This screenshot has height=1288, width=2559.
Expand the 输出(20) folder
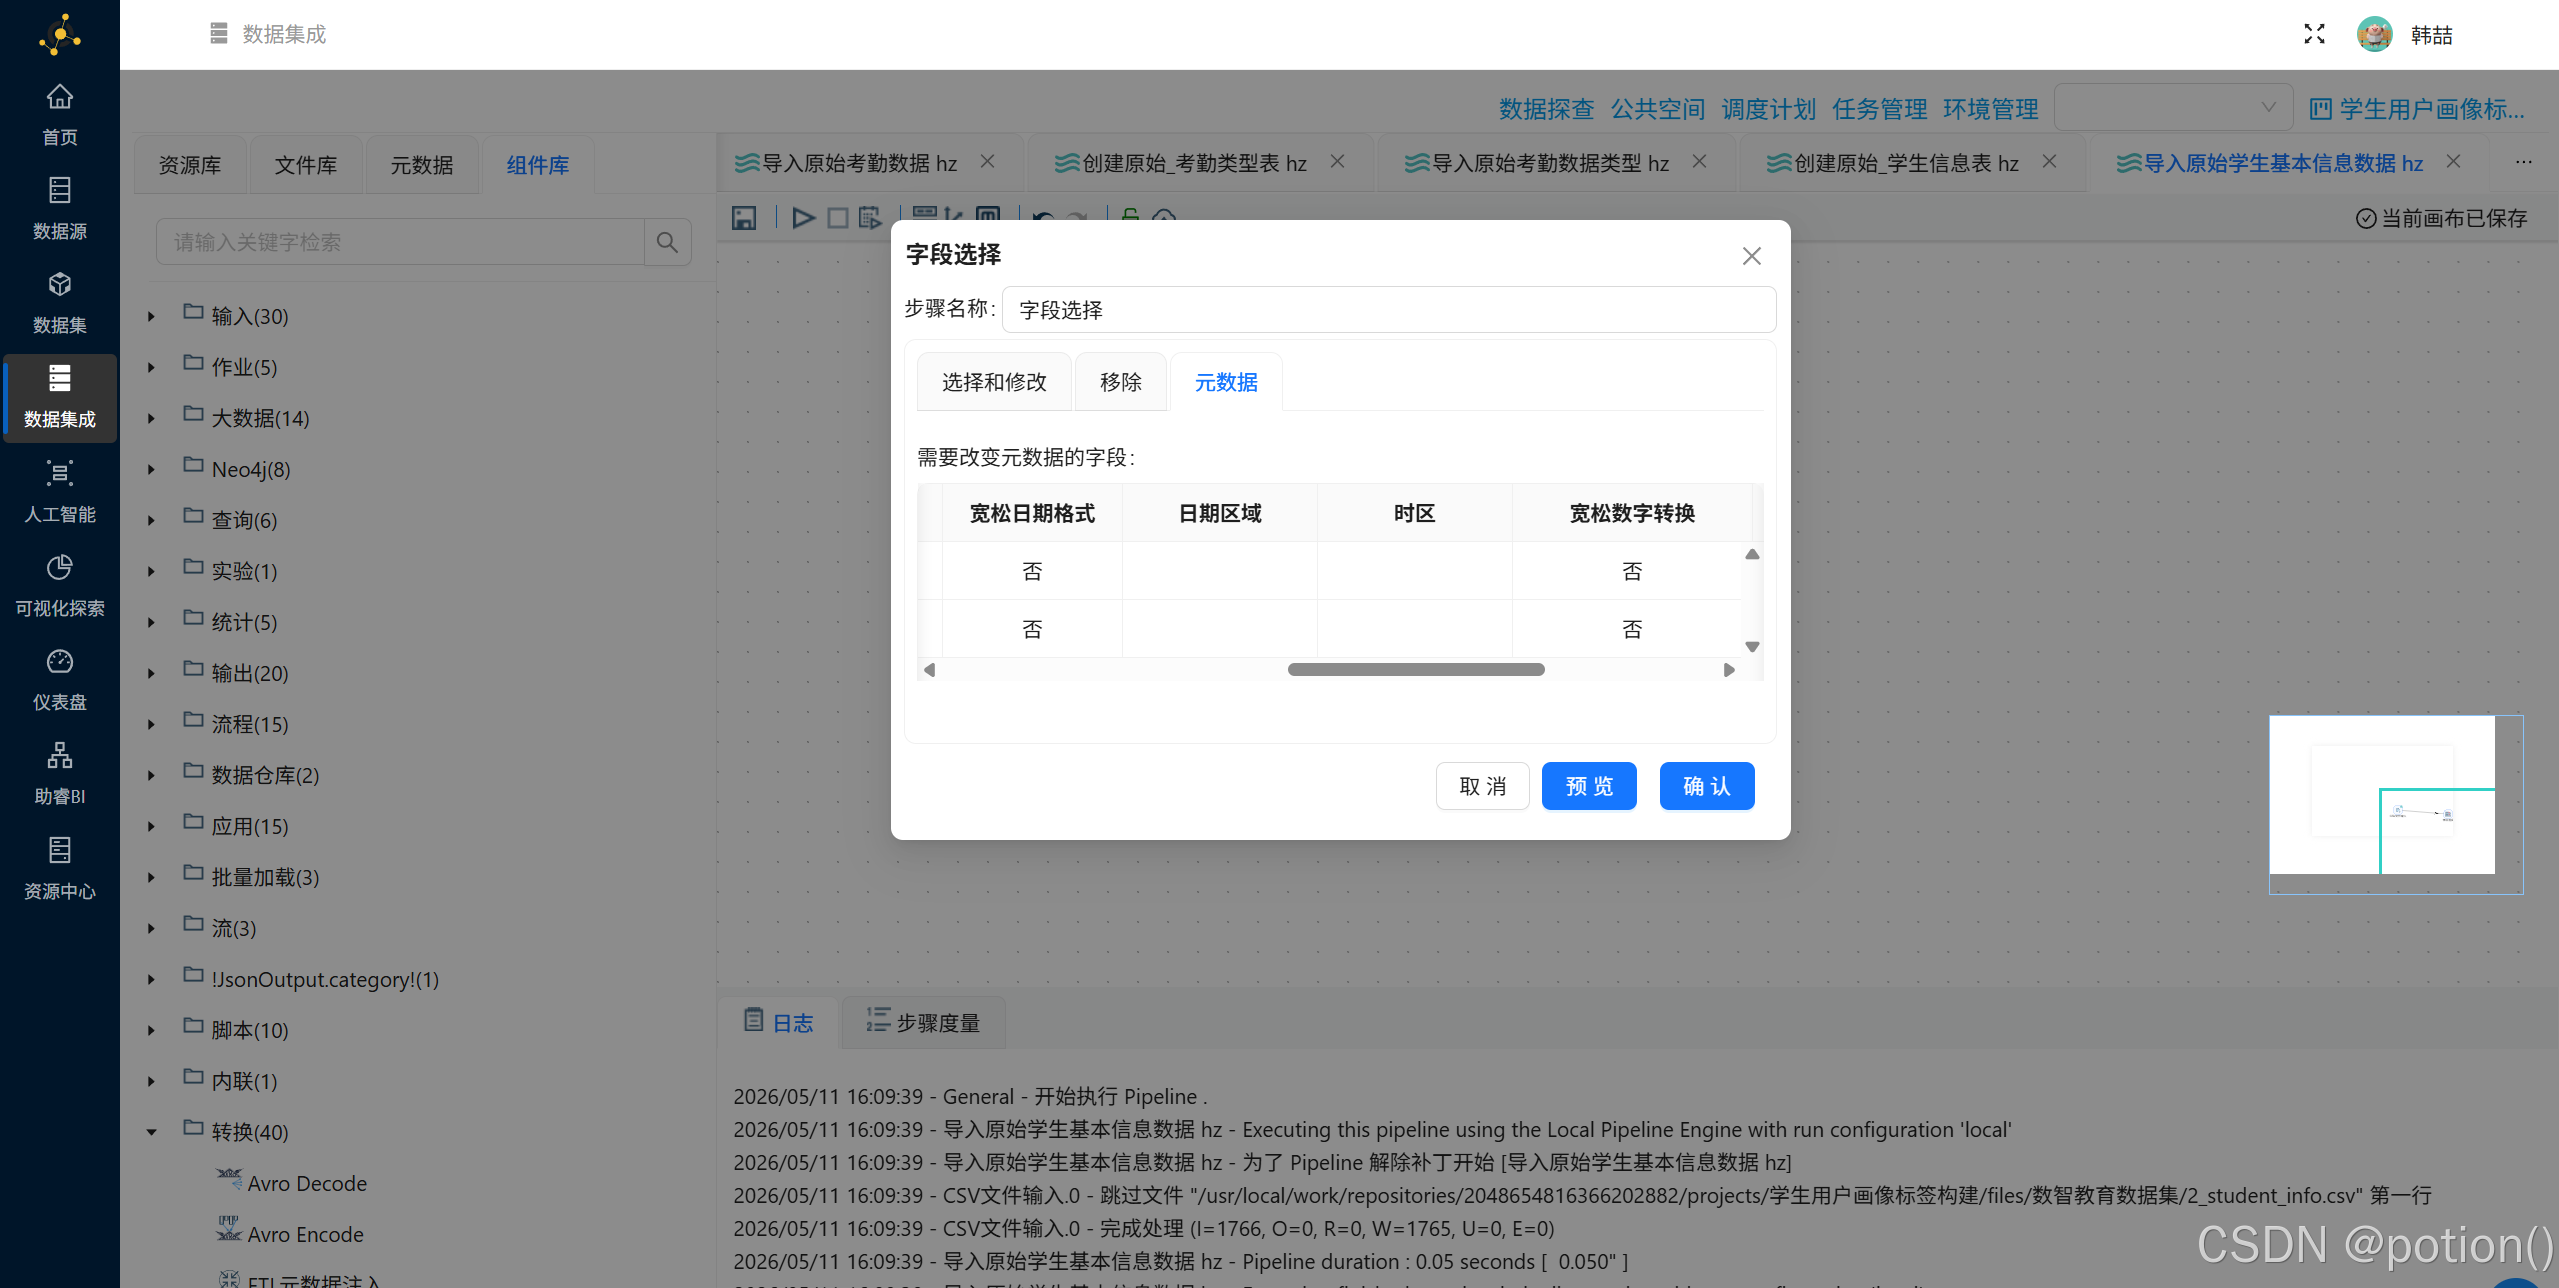151,673
